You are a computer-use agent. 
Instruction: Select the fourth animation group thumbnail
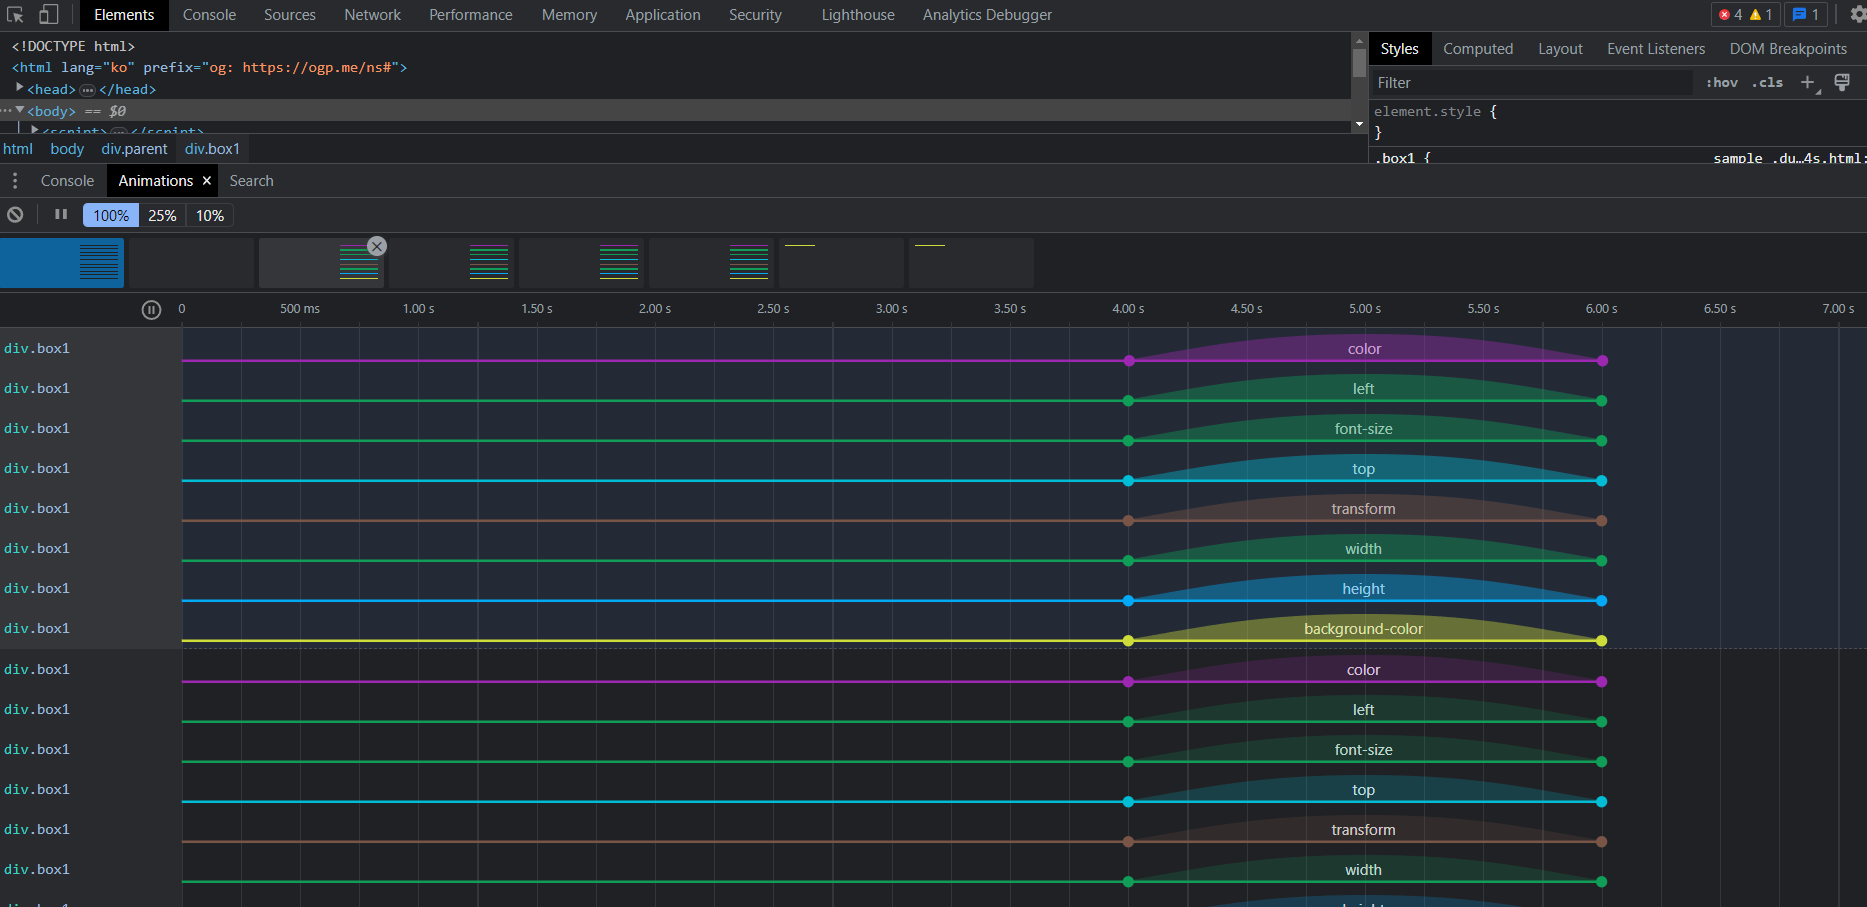pyautogui.click(x=451, y=263)
